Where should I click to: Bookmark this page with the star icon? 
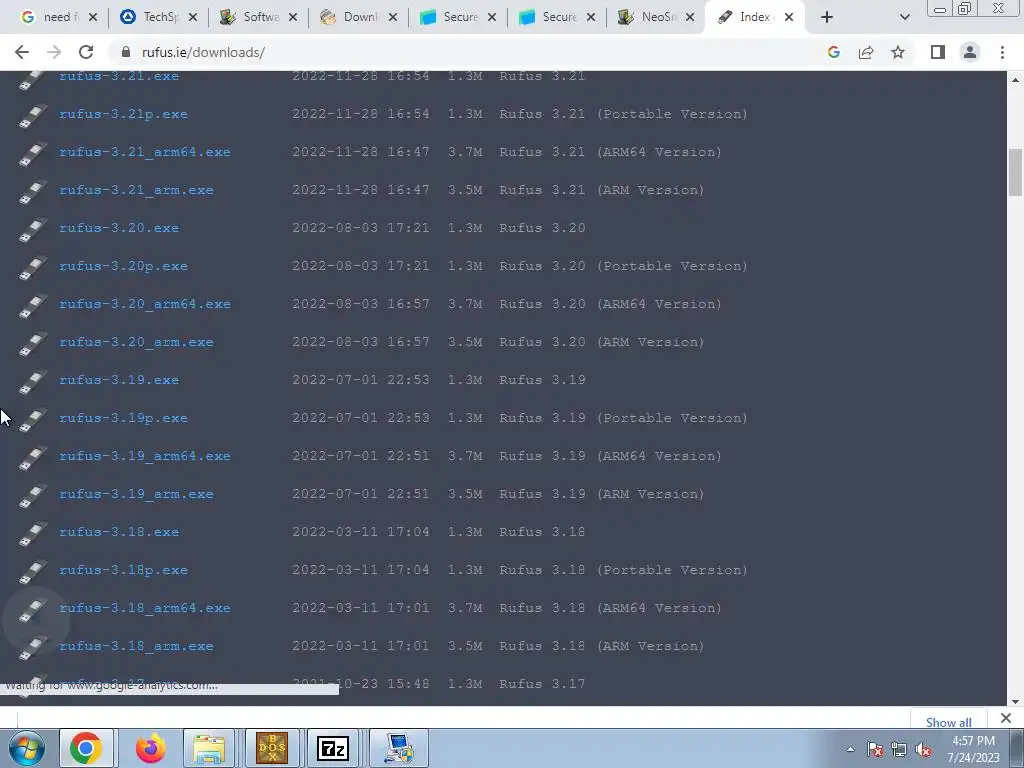(898, 52)
